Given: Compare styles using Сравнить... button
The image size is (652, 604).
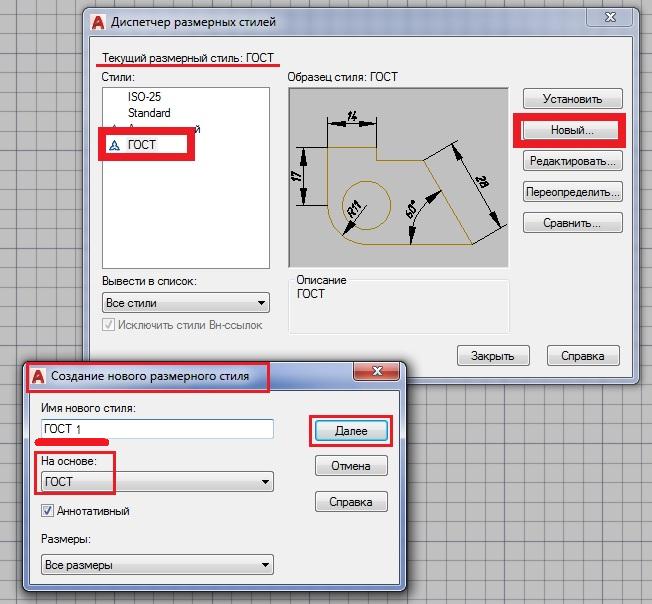Looking at the screenshot, I should click(x=572, y=223).
